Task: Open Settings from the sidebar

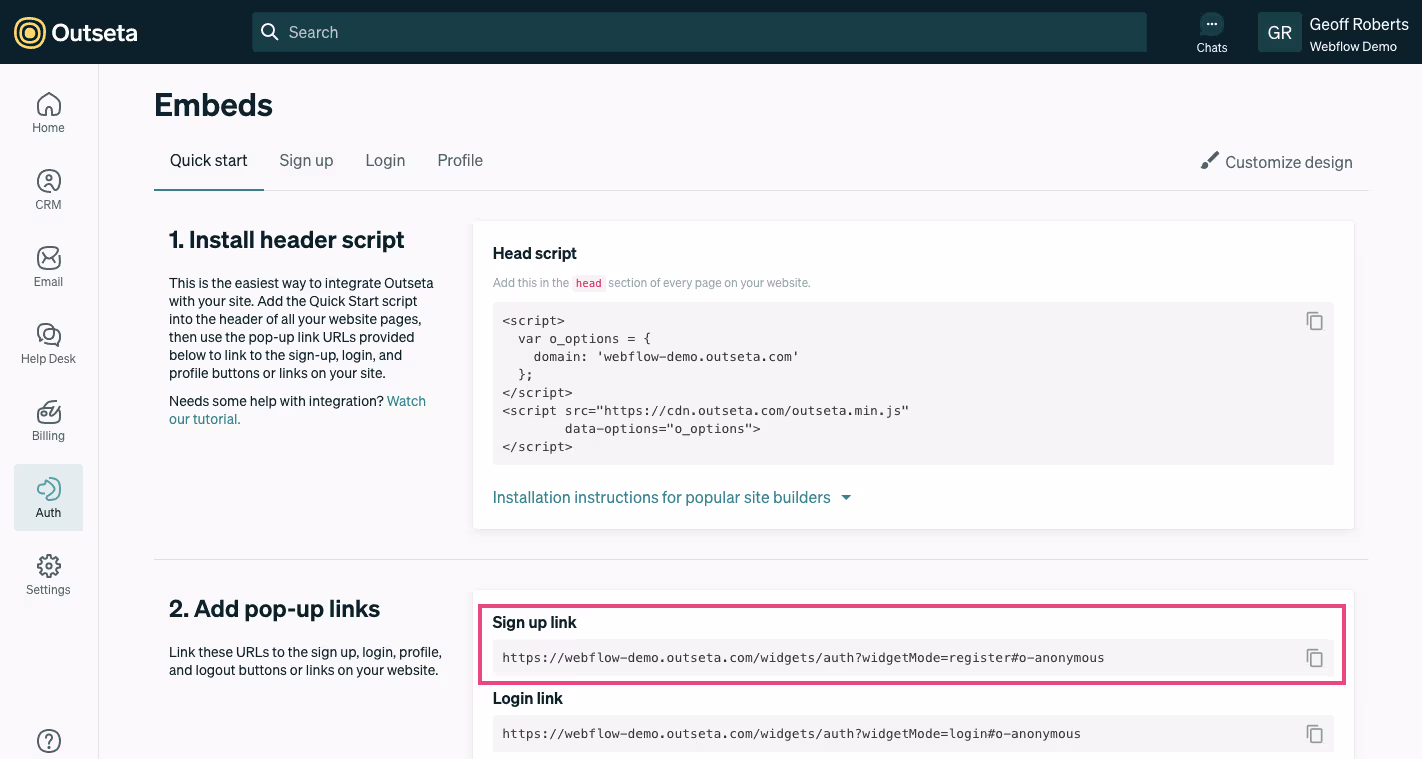Action: (x=48, y=574)
